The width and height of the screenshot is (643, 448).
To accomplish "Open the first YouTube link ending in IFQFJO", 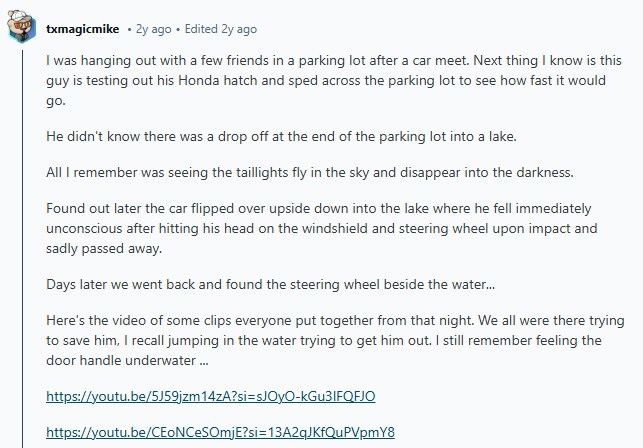I will click(x=210, y=395).
